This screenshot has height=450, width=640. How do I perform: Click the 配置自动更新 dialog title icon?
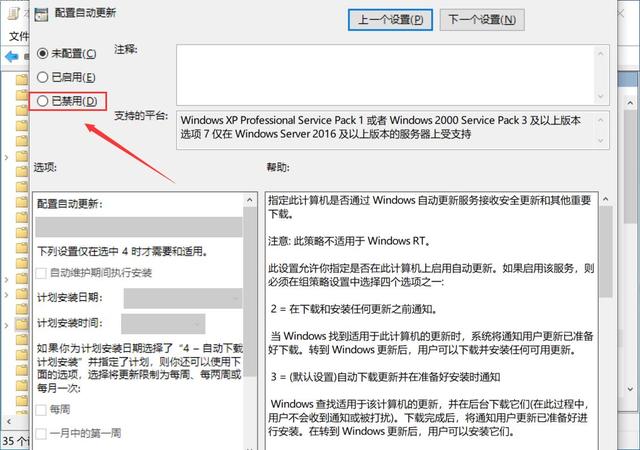coord(41,13)
